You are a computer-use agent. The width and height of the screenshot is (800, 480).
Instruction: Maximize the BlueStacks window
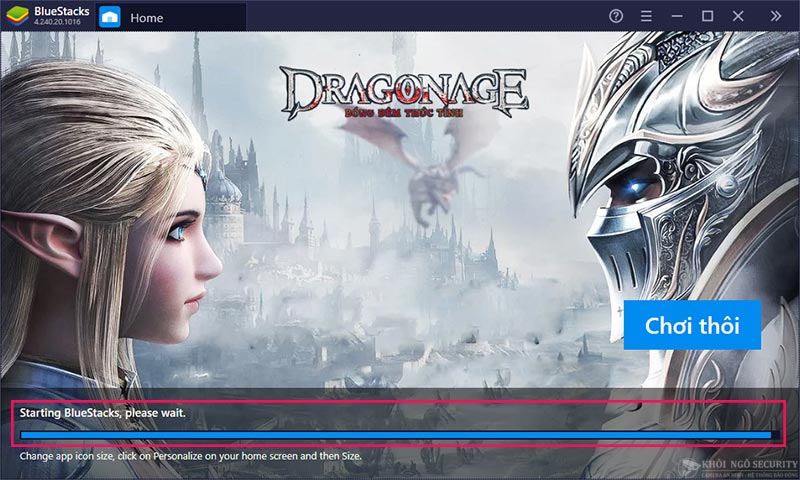point(707,16)
